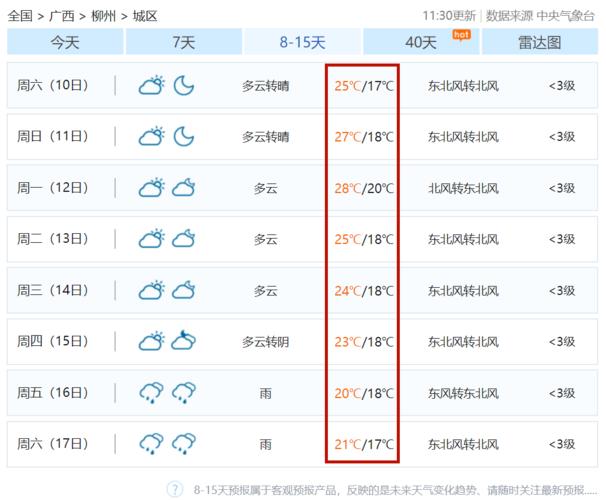Image resolution: width=606 pixels, height=500 pixels.
Task: Click daytime rain icon for 周六（17日）
Action: (x=152, y=444)
